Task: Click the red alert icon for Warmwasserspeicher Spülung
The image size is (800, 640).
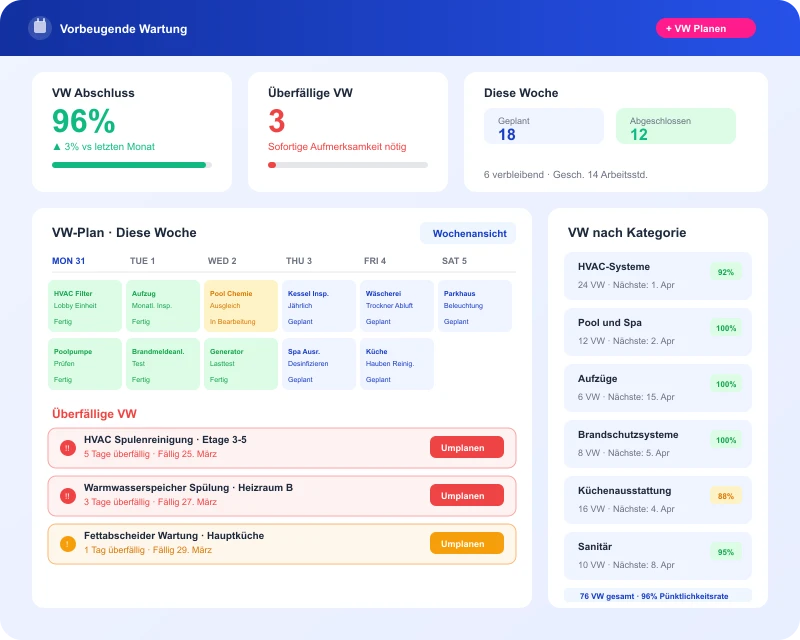Action: [x=68, y=496]
